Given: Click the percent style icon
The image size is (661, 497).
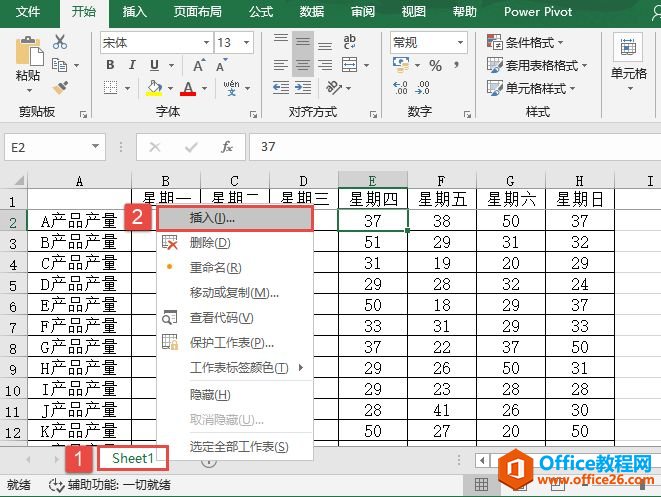Looking at the screenshot, I should point(435,65).
